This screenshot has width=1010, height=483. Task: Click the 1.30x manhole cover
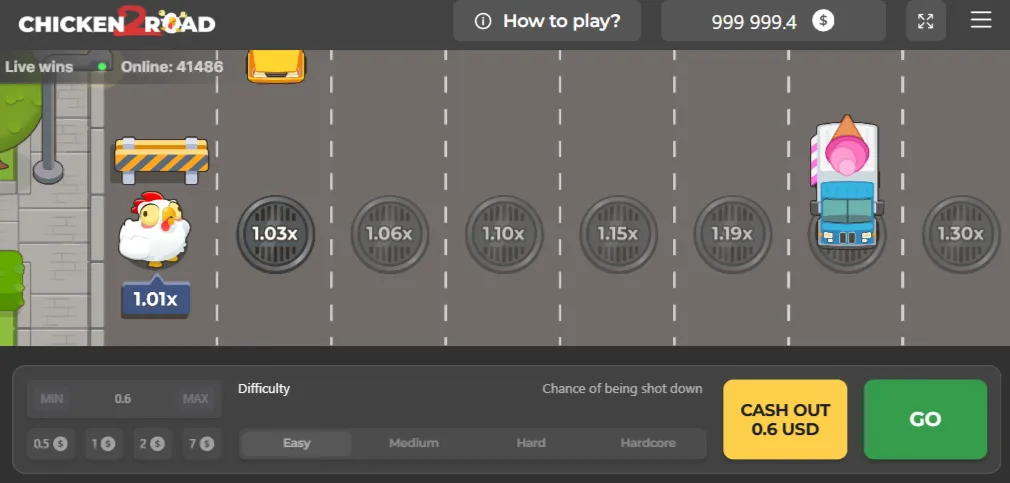click(x=960, y=234)
